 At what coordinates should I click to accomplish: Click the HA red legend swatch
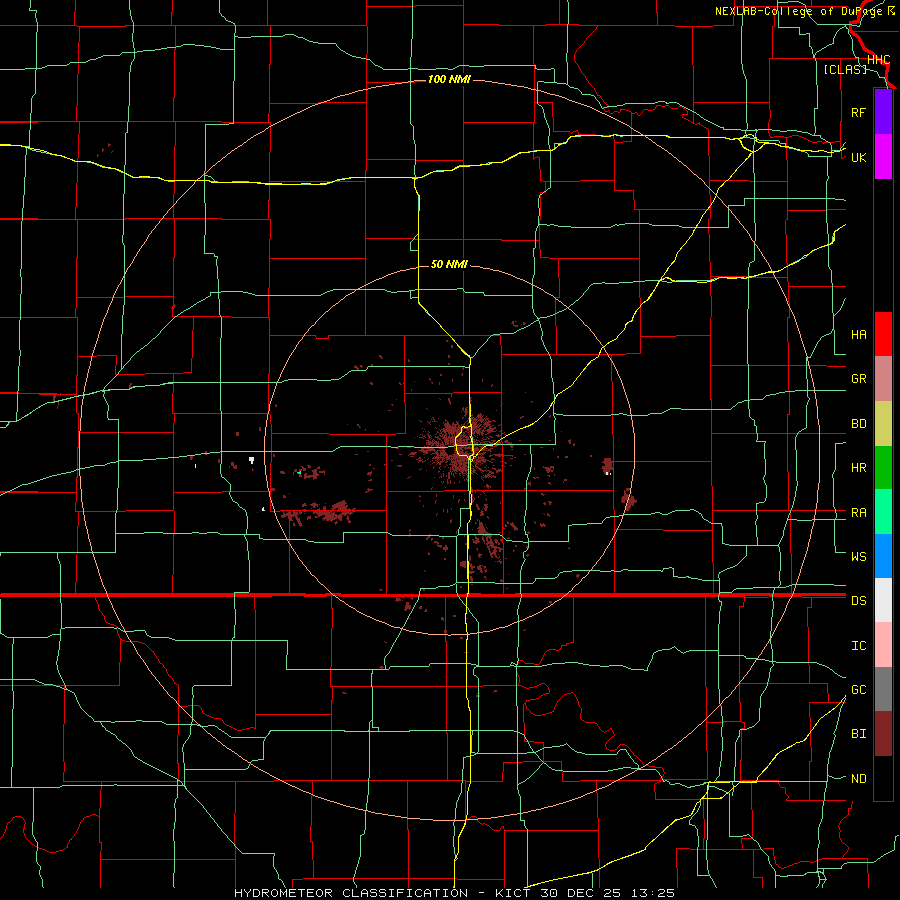[x=883, y=334]
